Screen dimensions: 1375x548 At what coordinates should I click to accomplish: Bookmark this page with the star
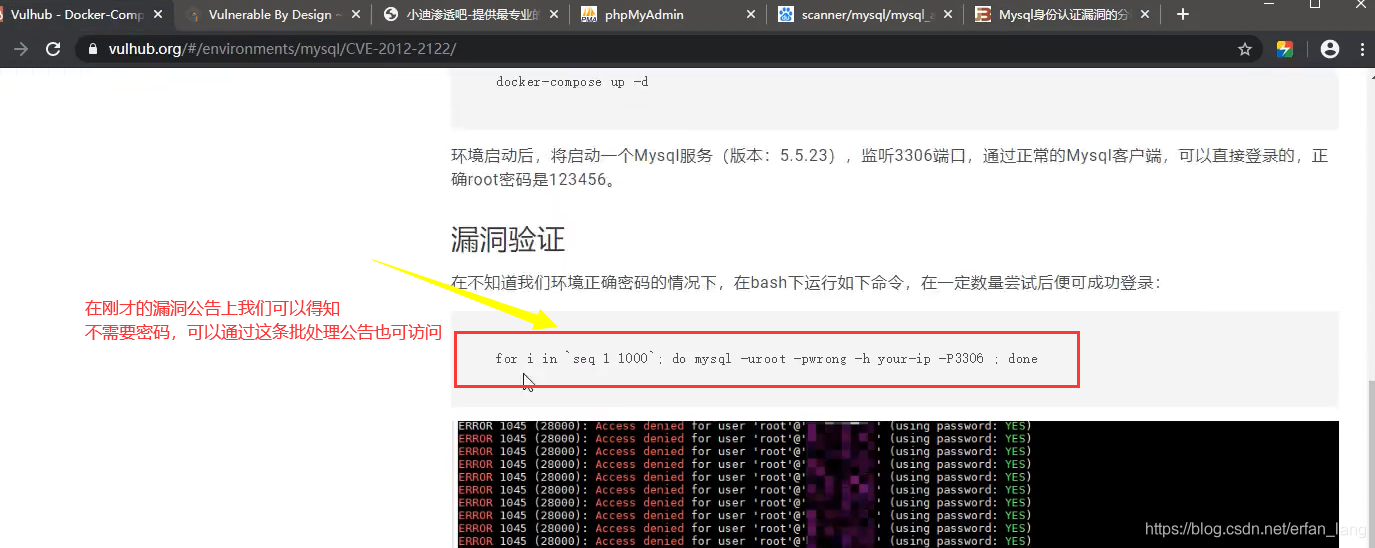pyautogui.click(x=1245, y=49)
